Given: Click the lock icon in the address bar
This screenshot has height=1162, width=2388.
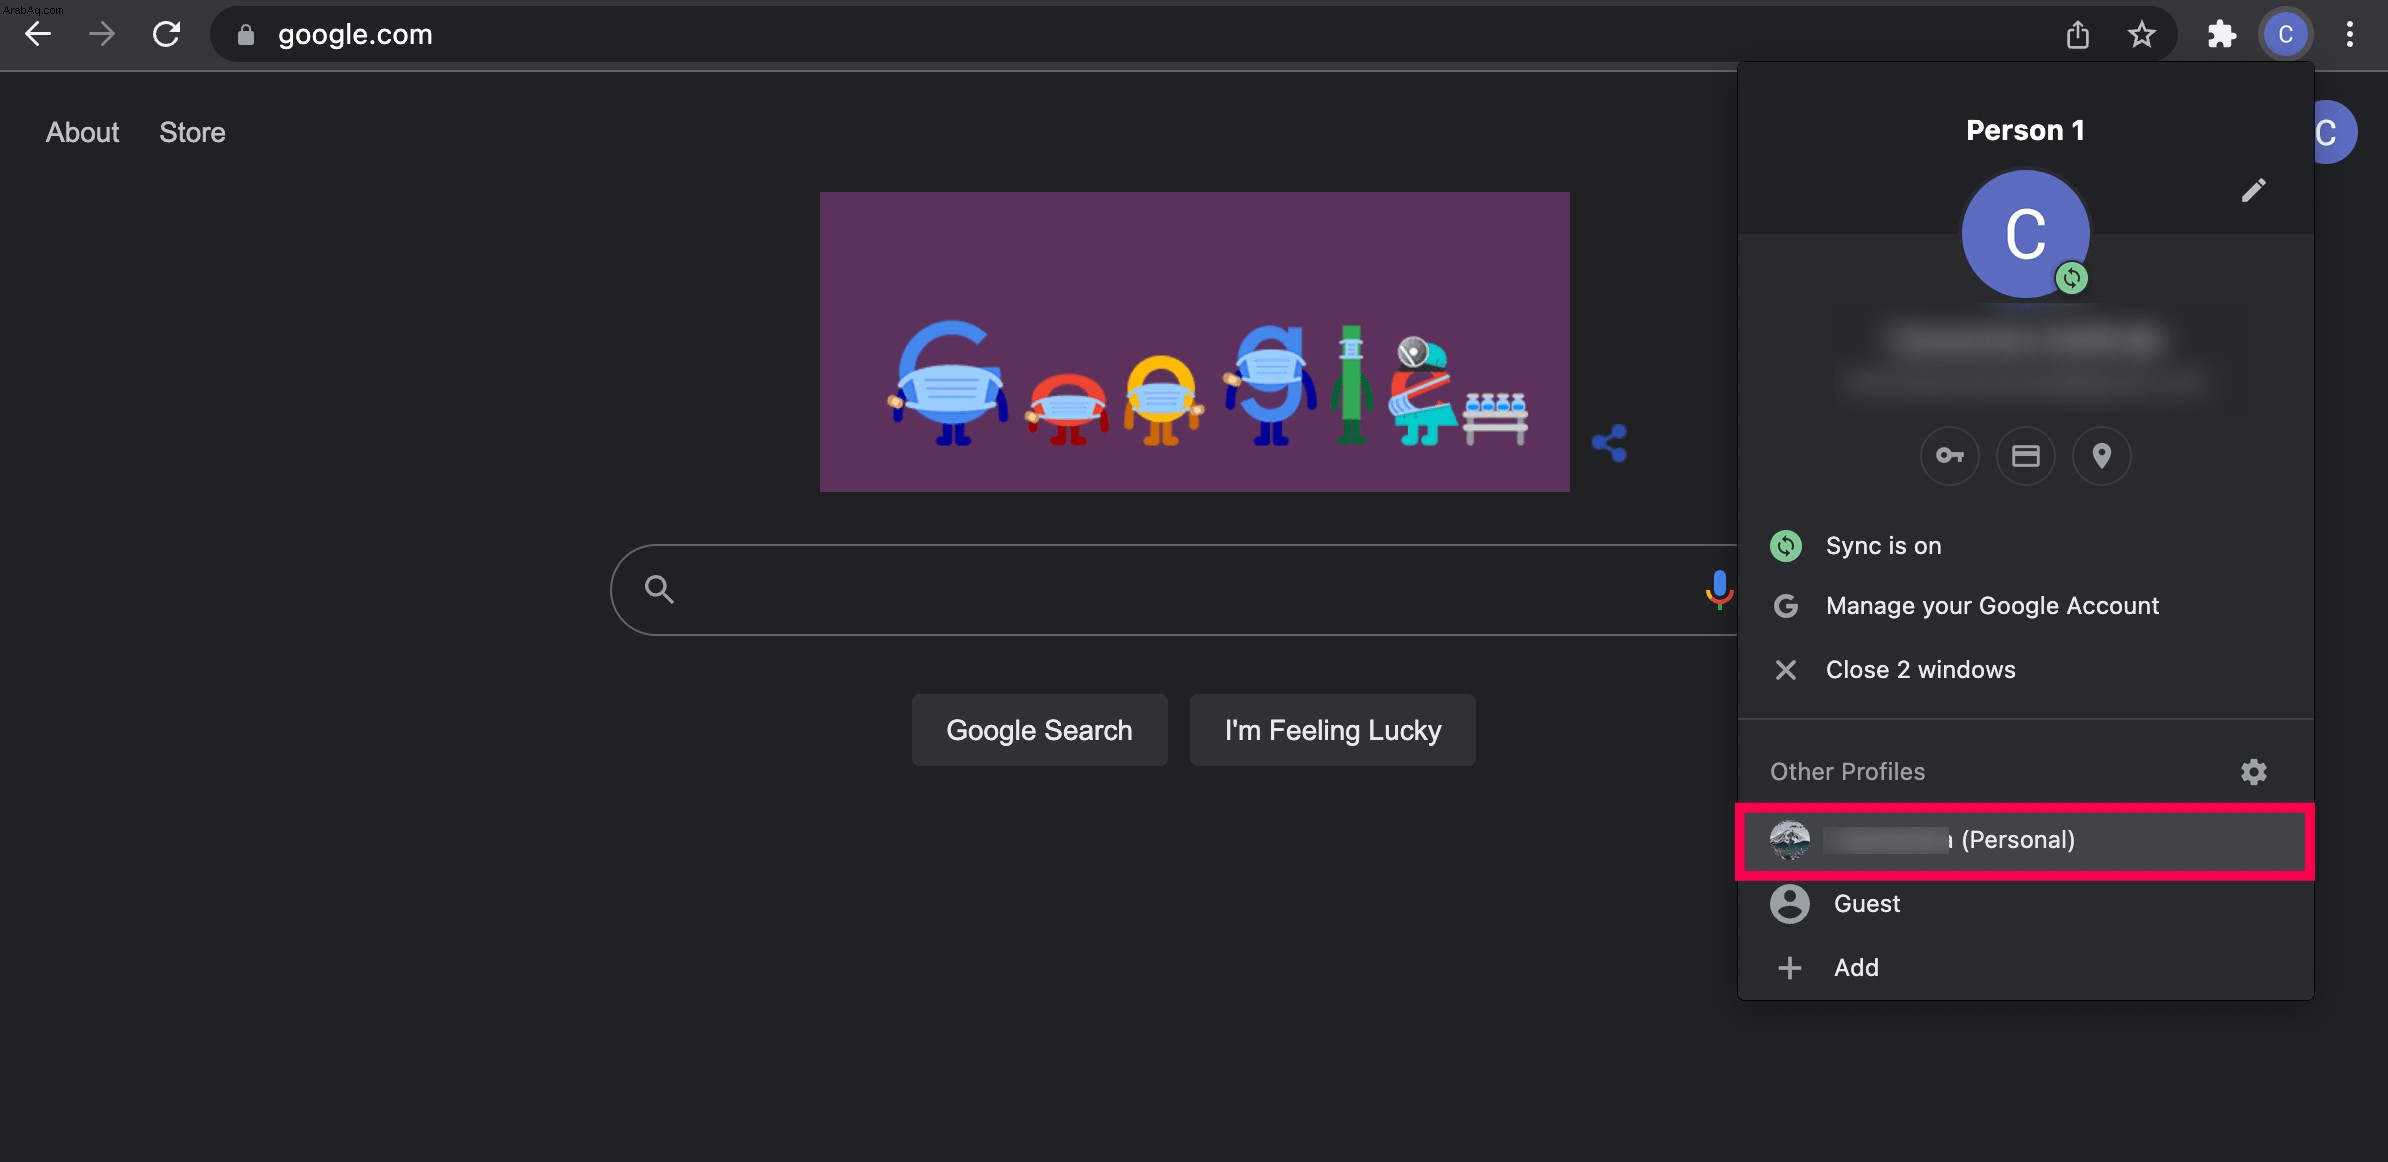Looking at the screenshot, I should tap(245, 35).
